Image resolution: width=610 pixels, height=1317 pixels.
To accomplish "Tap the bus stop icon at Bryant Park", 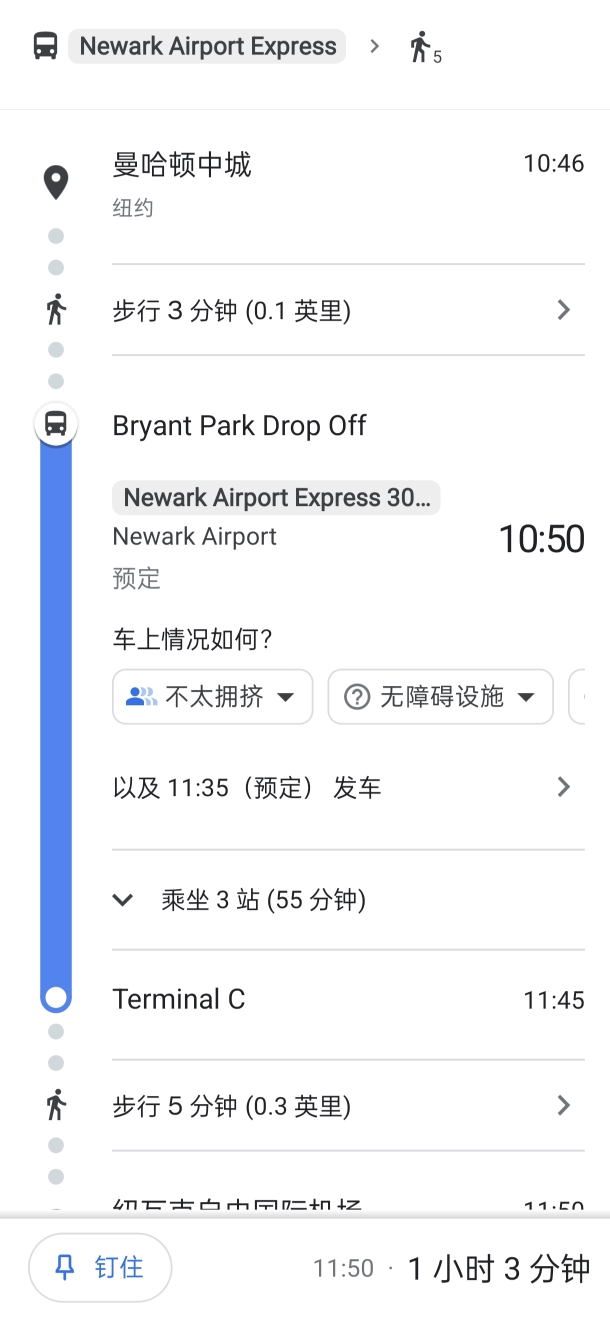I will pyautogui.click(x=56, y=424).
